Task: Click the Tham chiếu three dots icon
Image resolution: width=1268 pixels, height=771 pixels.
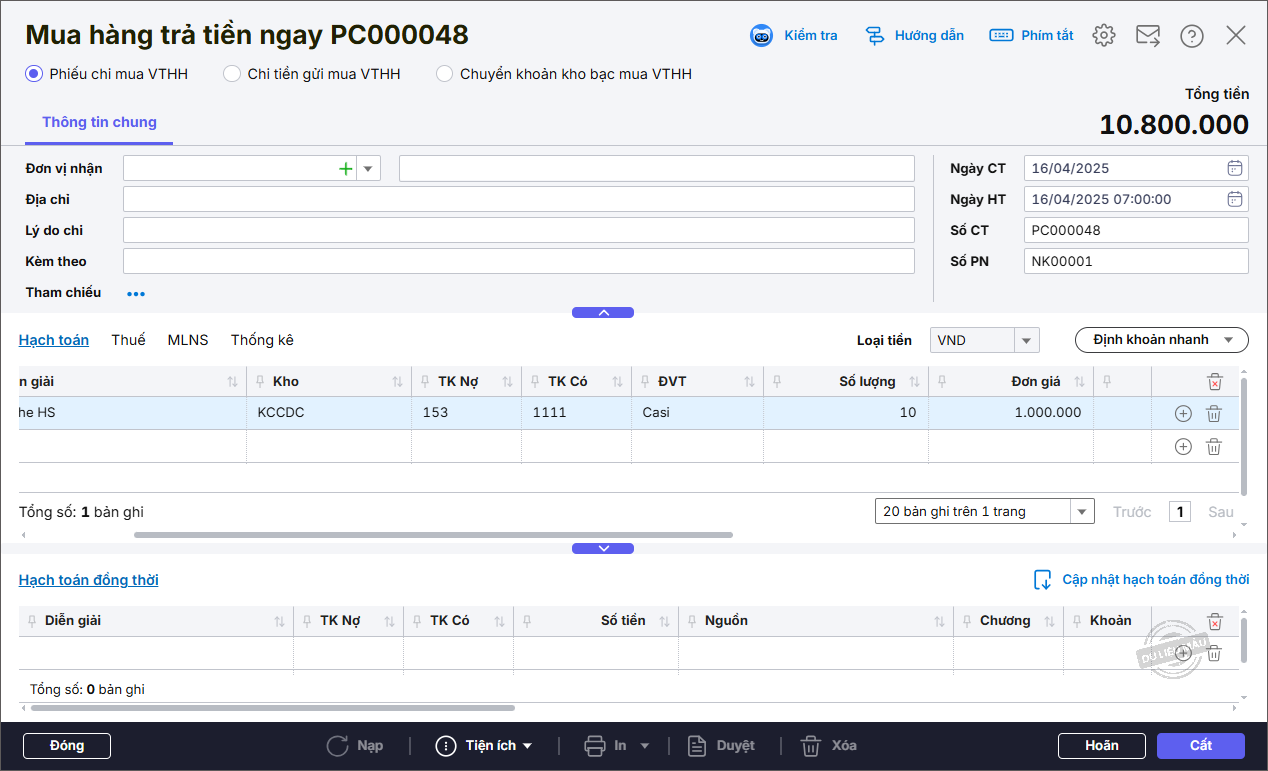Action: point(136,294)
